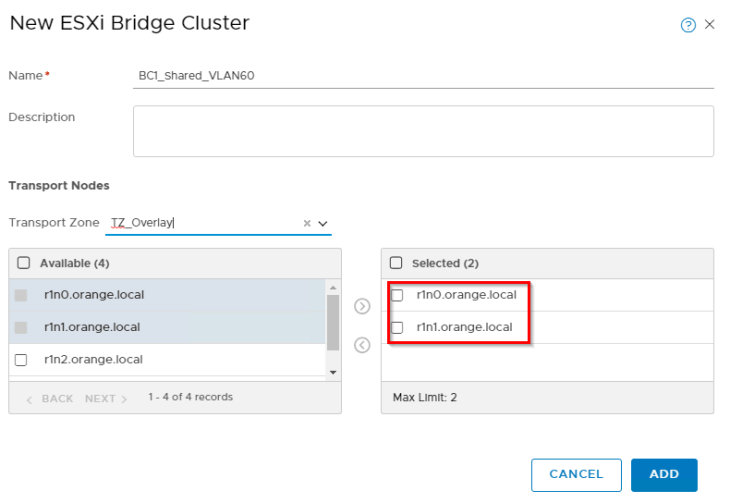
Task: Check r1n1.orange.local in Selected list
Action: tap(398, 327)
